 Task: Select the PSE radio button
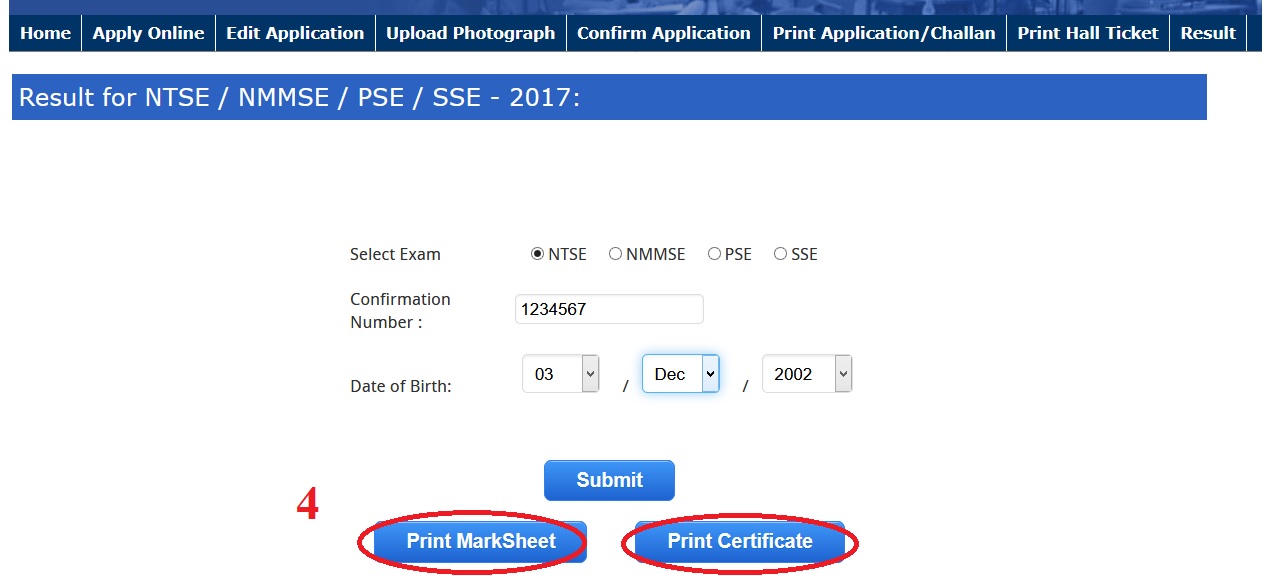pyautogui.click(x=714, y=254)
